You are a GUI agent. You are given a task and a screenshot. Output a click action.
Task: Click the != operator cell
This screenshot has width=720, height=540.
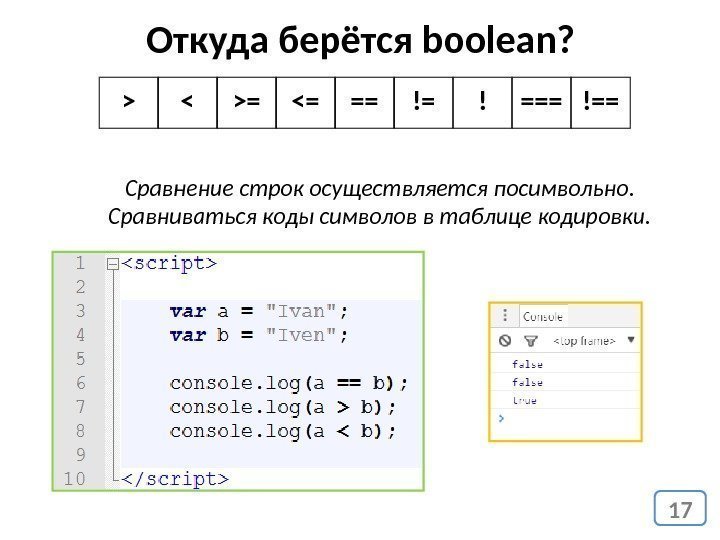point(423,102)
